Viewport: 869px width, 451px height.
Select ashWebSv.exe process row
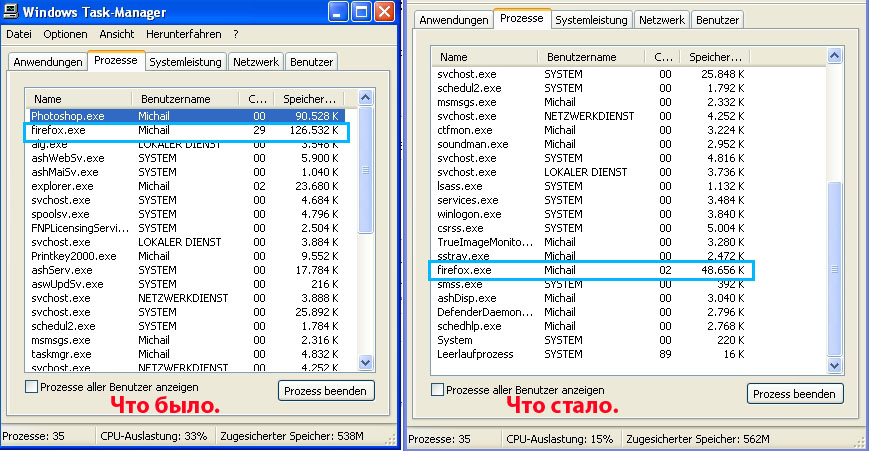[x=186, y=158]
